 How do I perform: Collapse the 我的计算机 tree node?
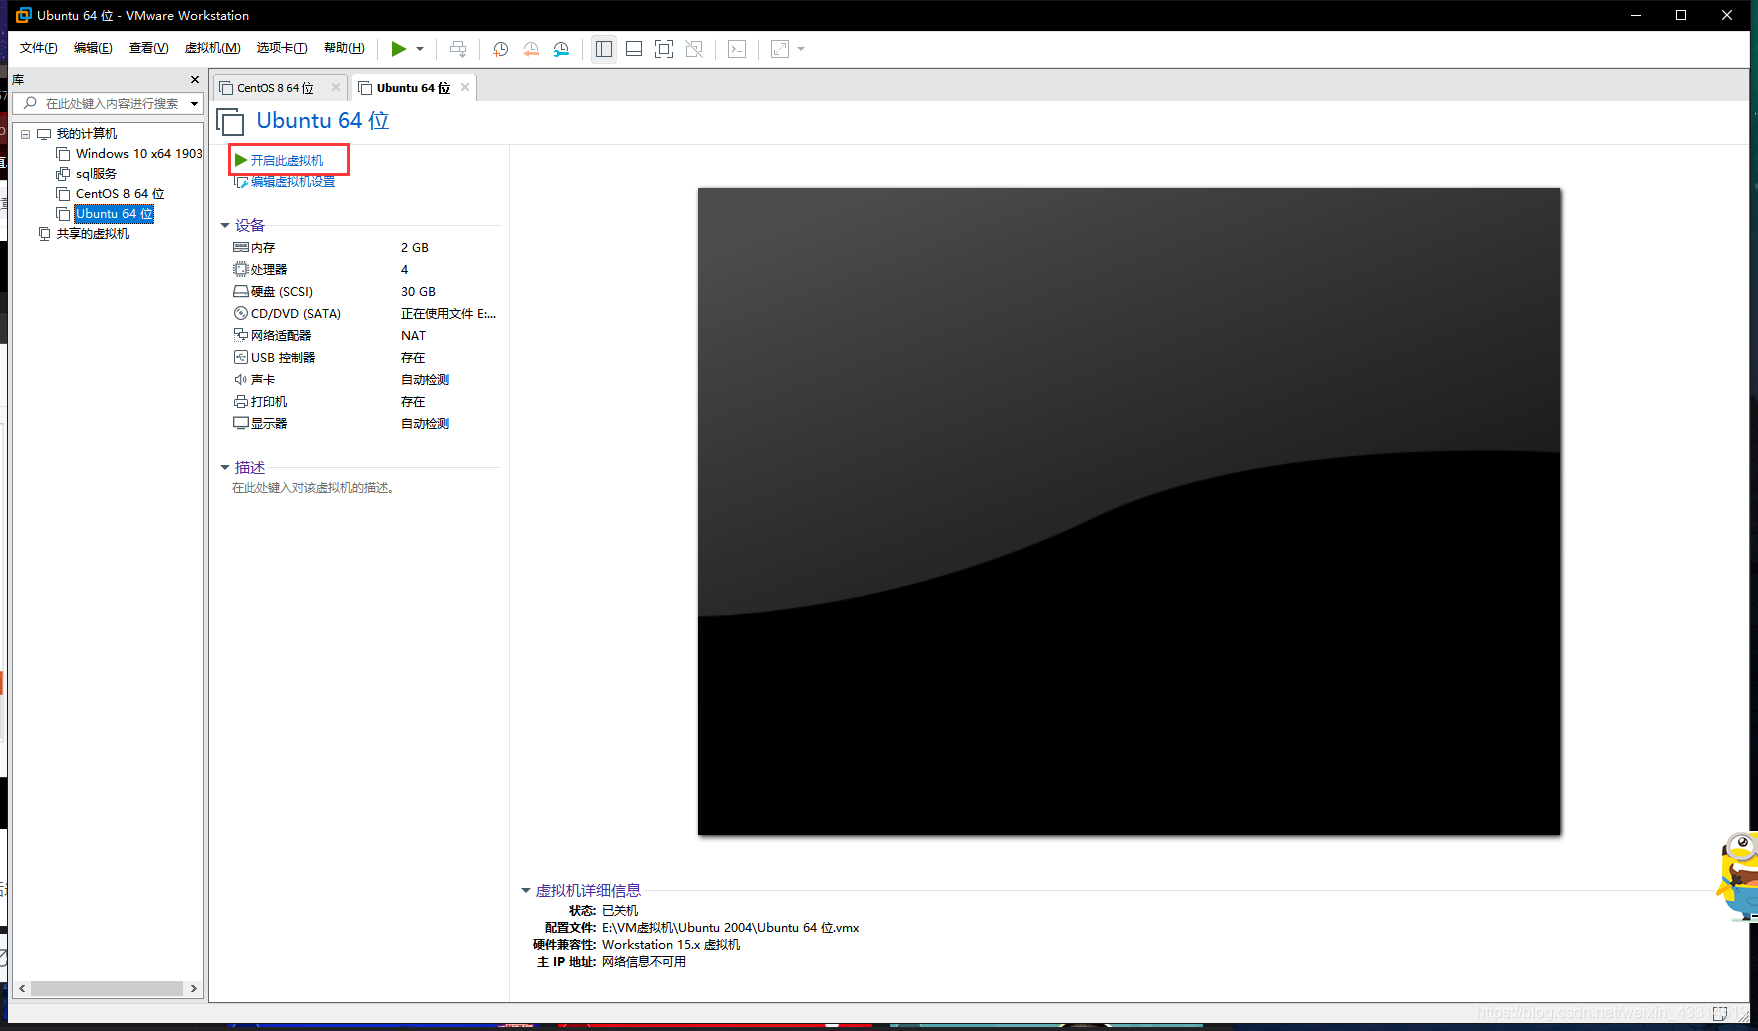pos(25,134)
